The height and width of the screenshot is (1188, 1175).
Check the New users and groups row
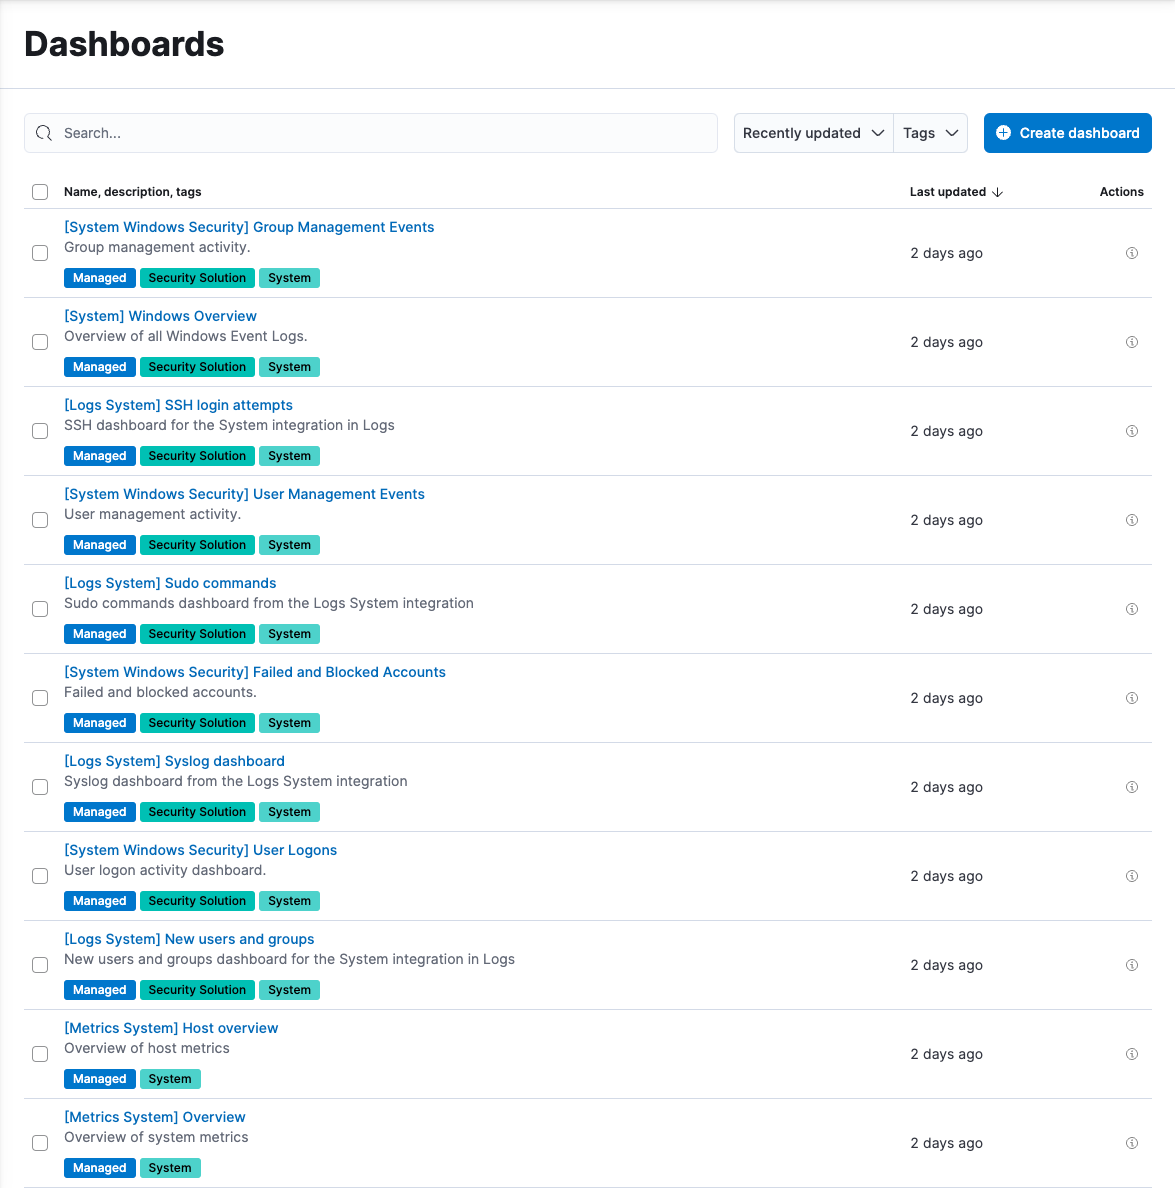(40, 965)
